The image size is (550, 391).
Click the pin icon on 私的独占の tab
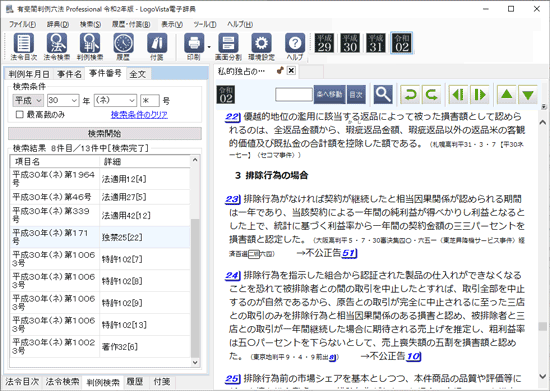point(280,70)
